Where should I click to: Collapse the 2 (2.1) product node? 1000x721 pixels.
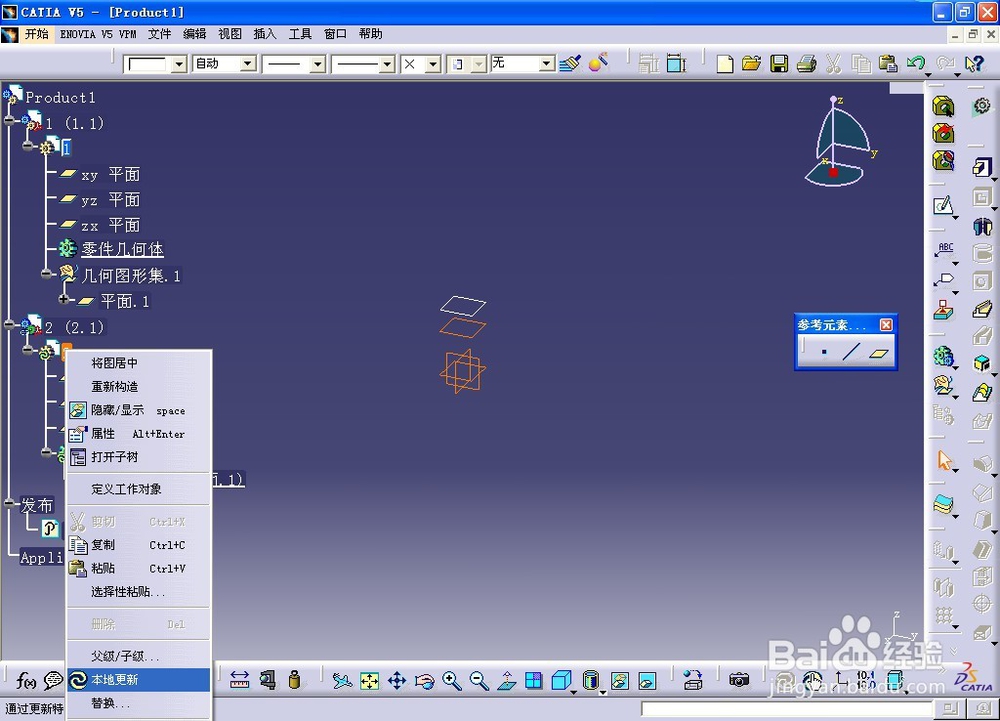click(x=10, y=324)
